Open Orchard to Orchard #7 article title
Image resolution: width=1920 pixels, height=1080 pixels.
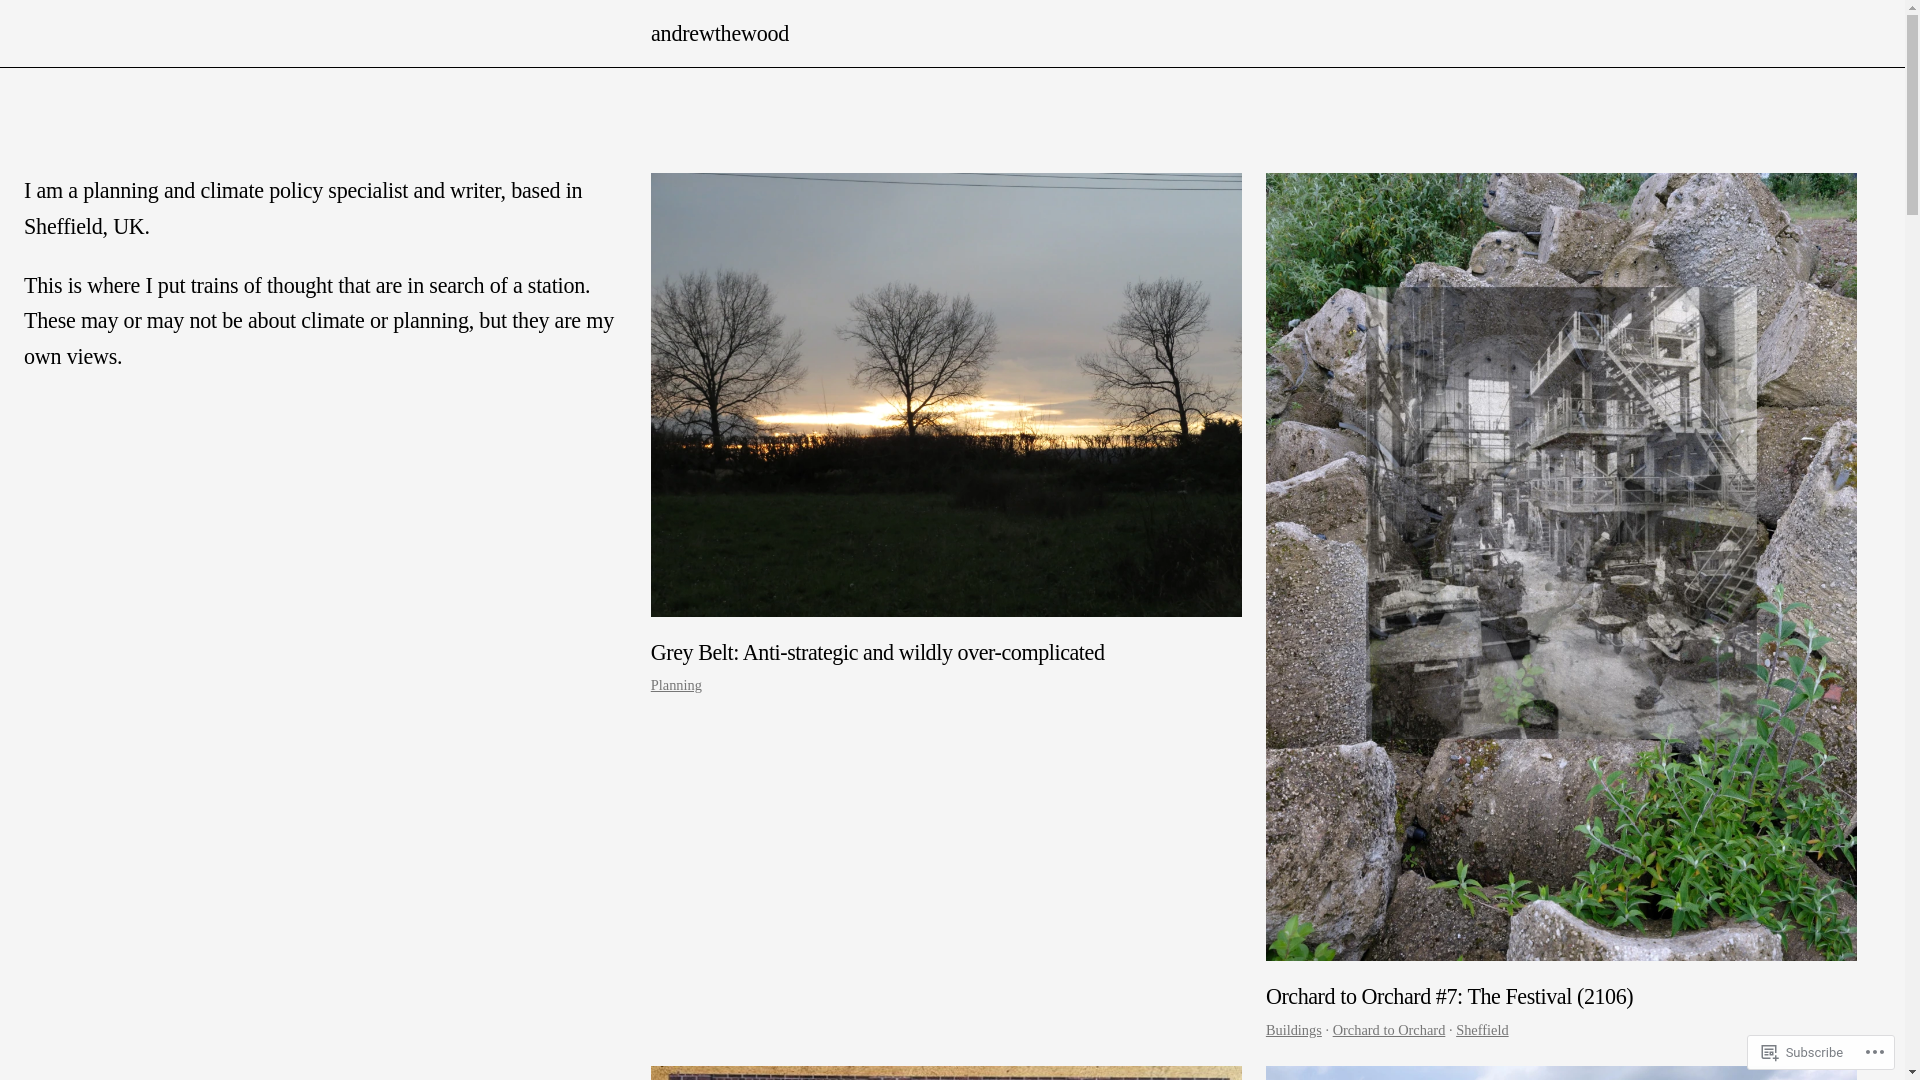coord(1449,996)
